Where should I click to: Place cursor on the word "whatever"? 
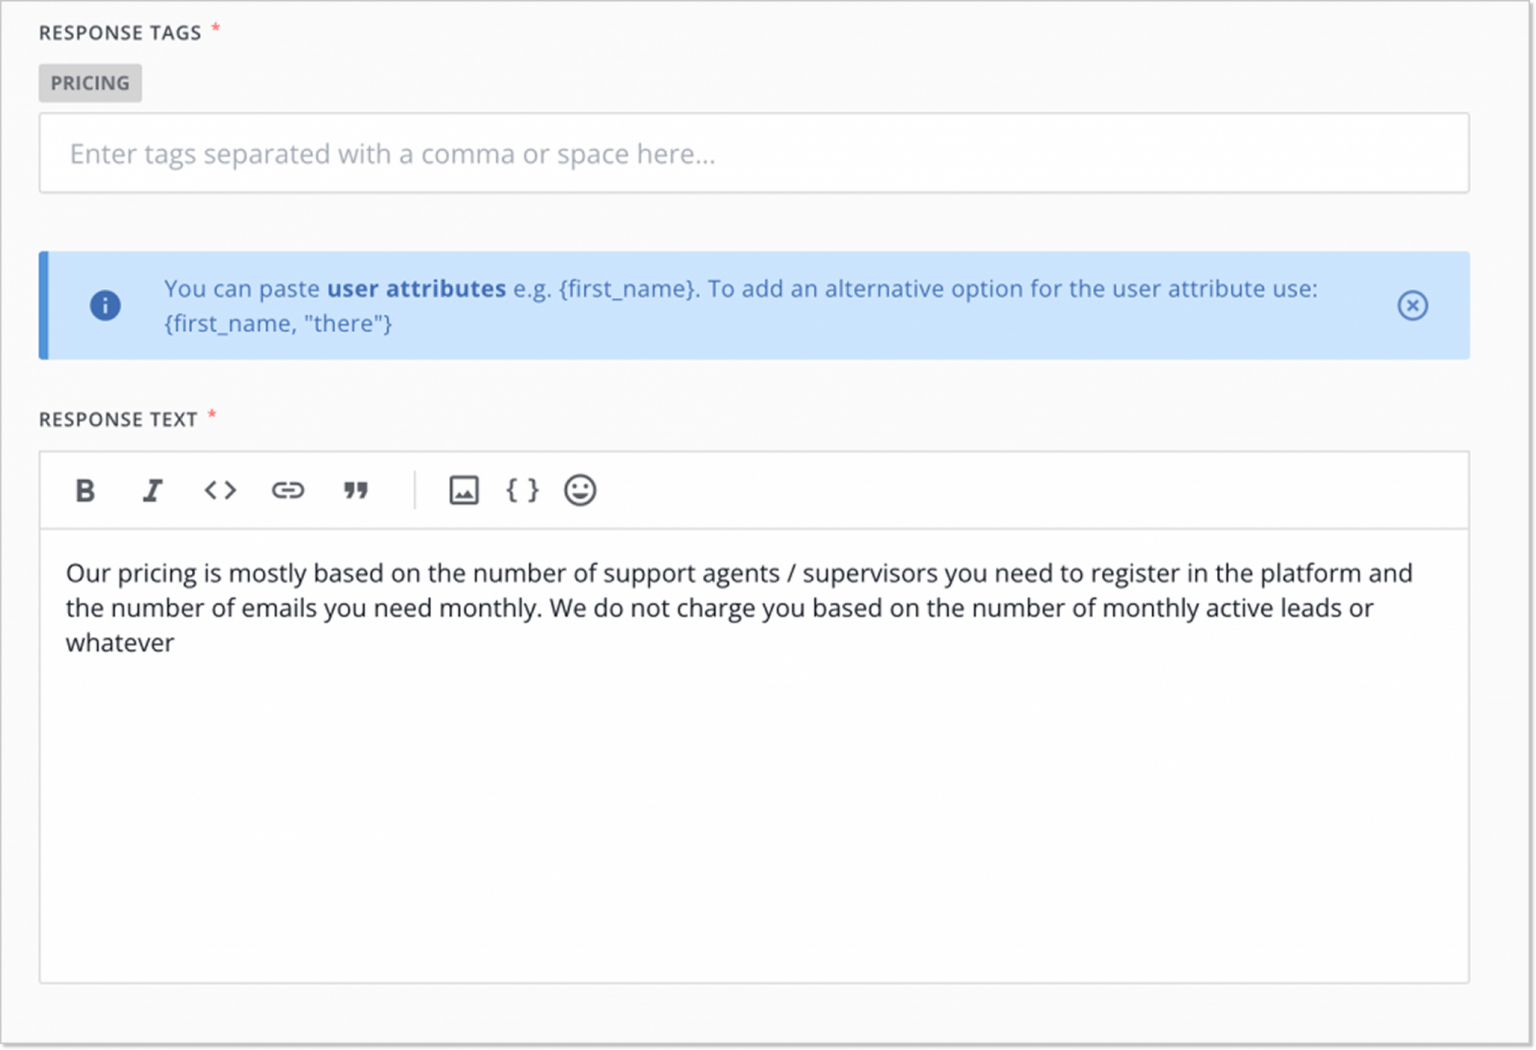click(120, 643)
